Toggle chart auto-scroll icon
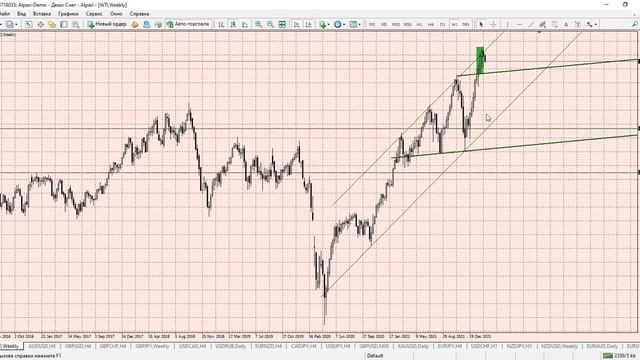 coord(296,24)
